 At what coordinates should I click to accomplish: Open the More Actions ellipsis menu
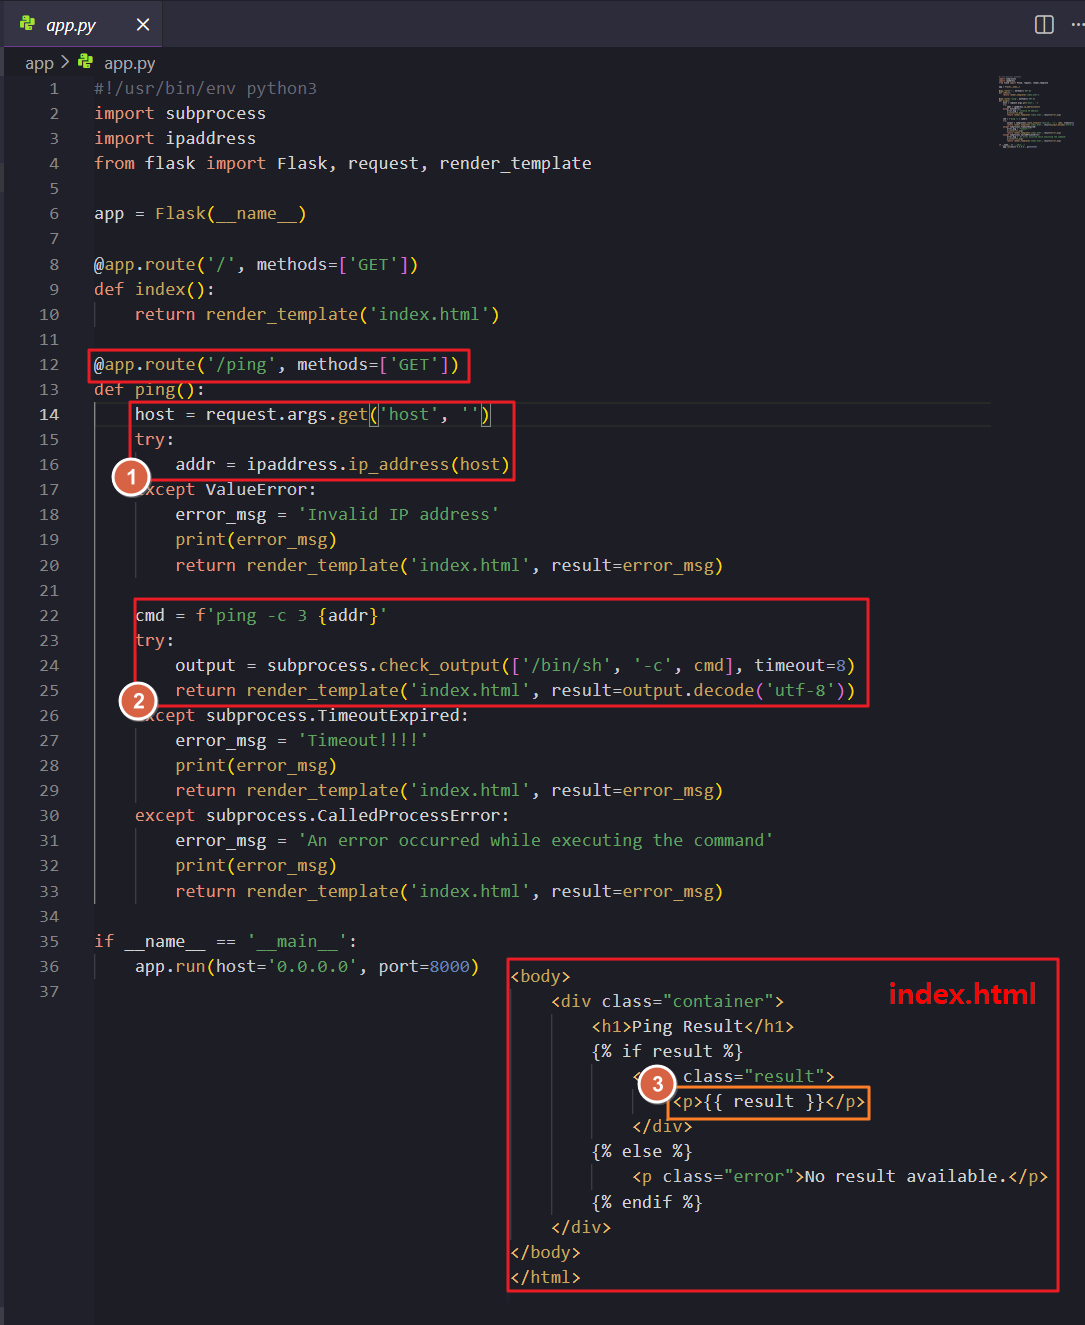1077,25
